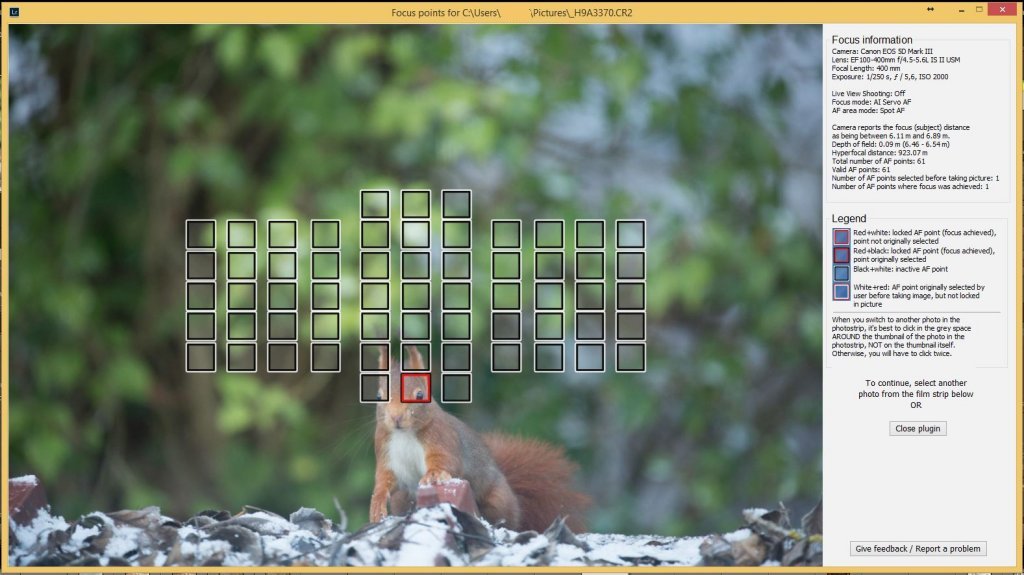Click the AF point right of the red one
This screenshot has height=575, width=1024.
click(456, 388)
